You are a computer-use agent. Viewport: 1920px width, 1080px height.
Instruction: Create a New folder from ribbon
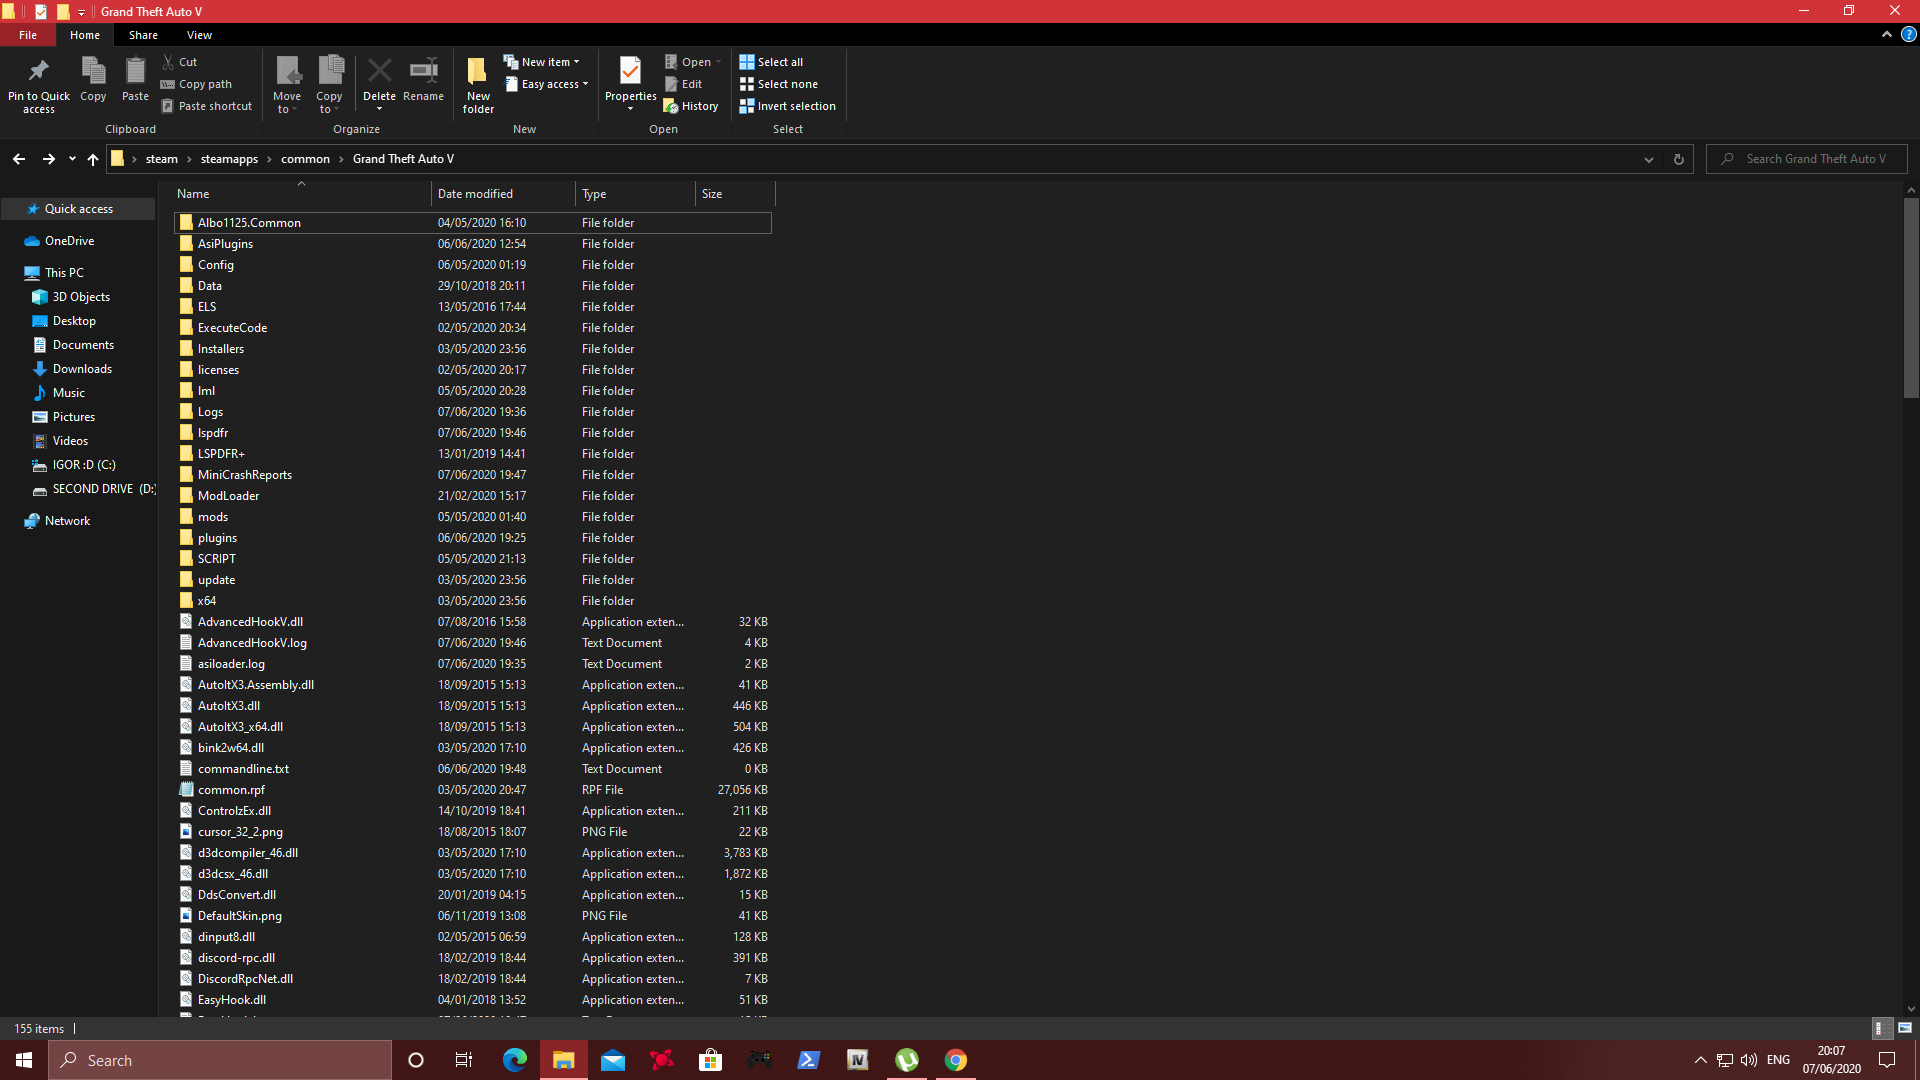pos(478,73)
